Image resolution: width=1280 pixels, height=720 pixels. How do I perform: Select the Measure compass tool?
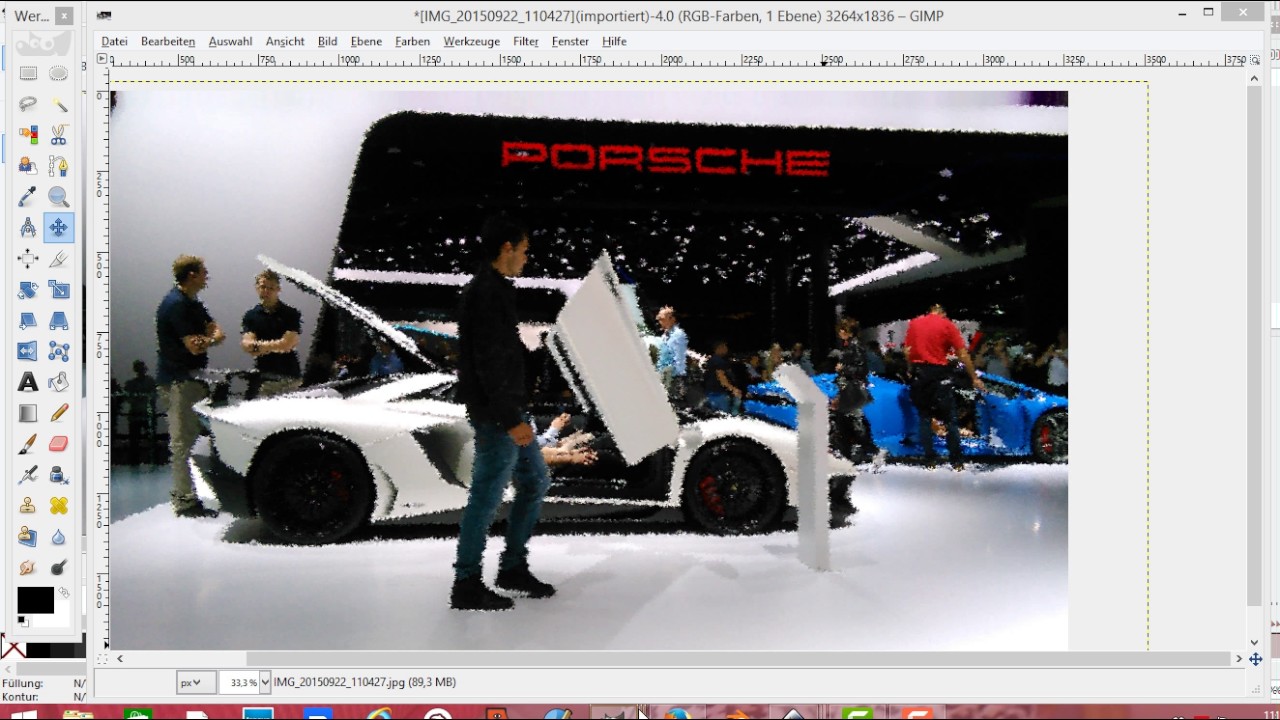pos(28,228)
